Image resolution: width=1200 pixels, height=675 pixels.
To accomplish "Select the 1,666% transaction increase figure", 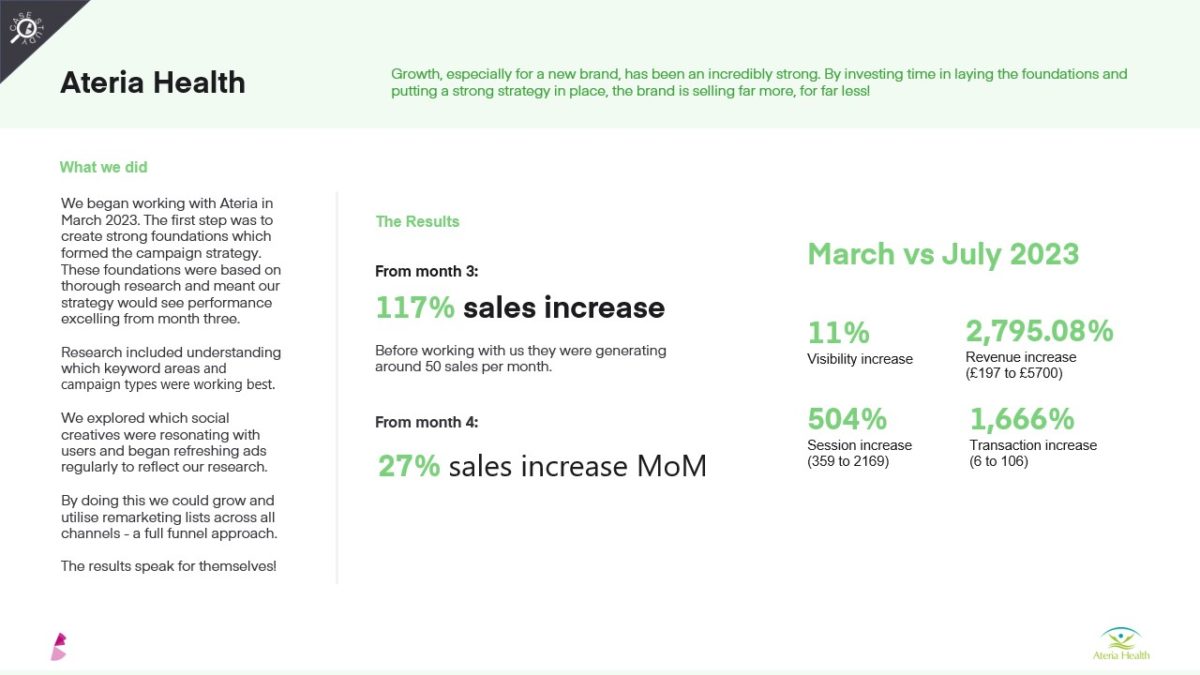I will [1022, 418].
